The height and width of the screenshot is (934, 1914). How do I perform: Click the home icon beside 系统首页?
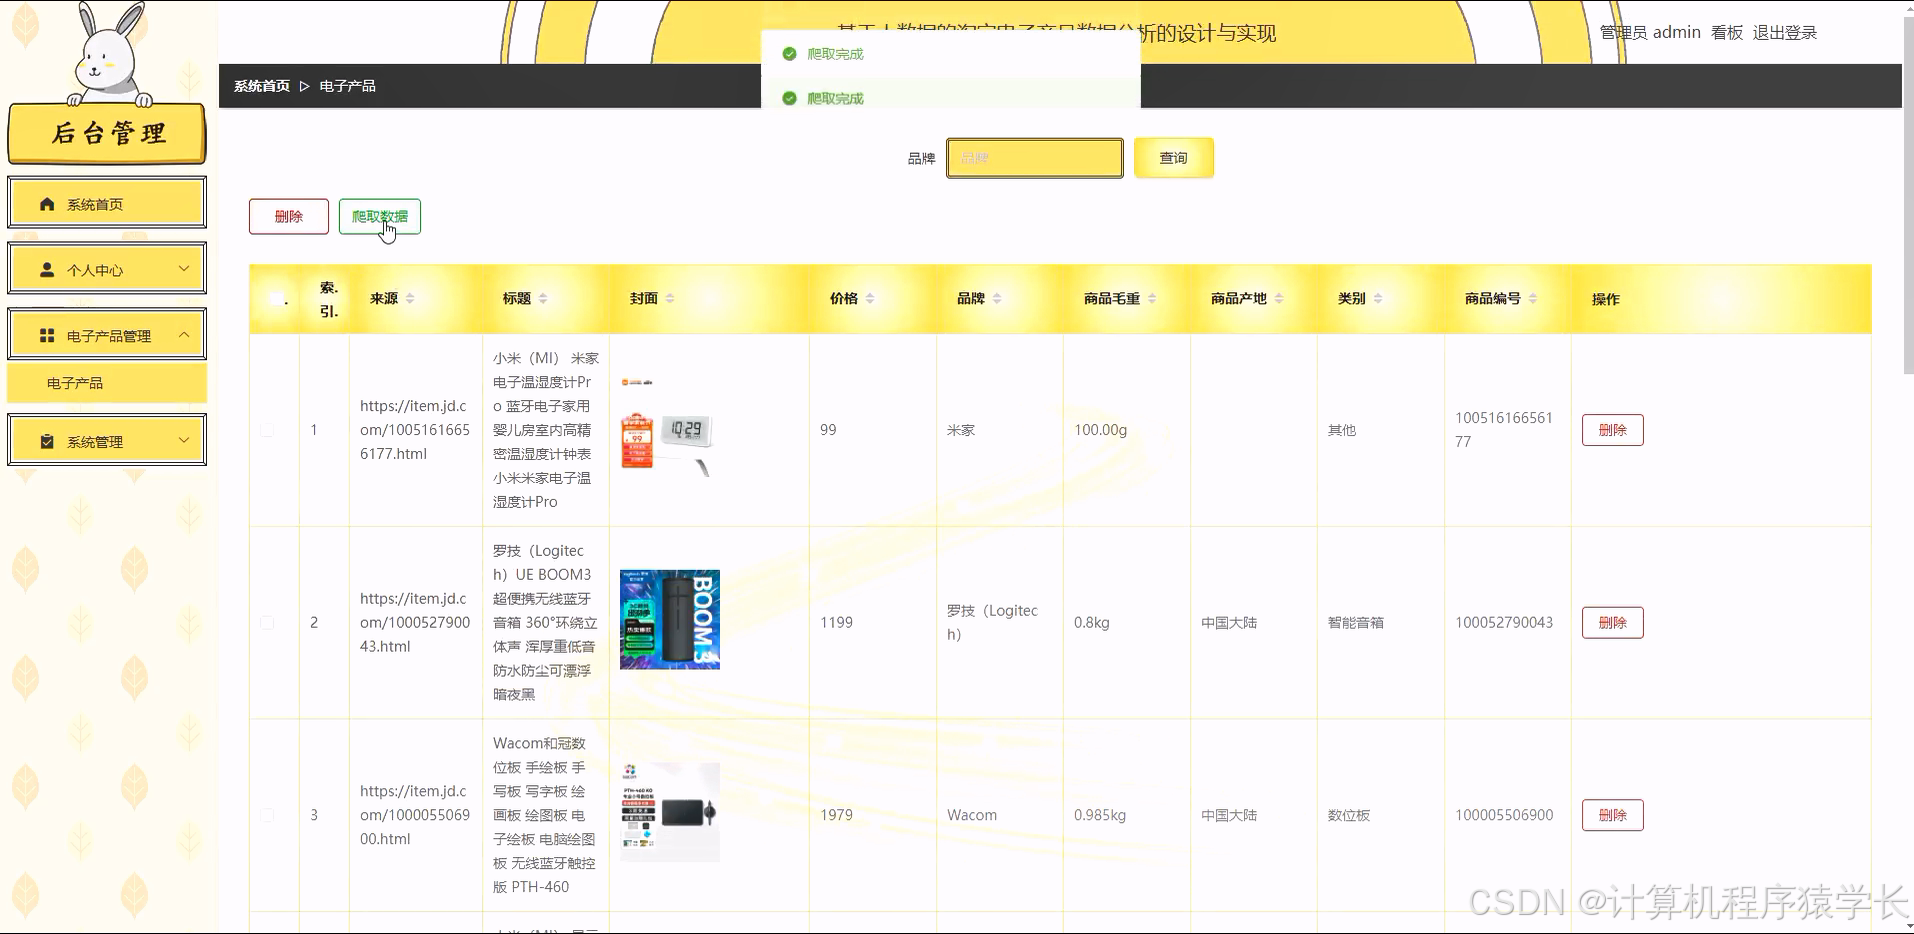point(47,204)
